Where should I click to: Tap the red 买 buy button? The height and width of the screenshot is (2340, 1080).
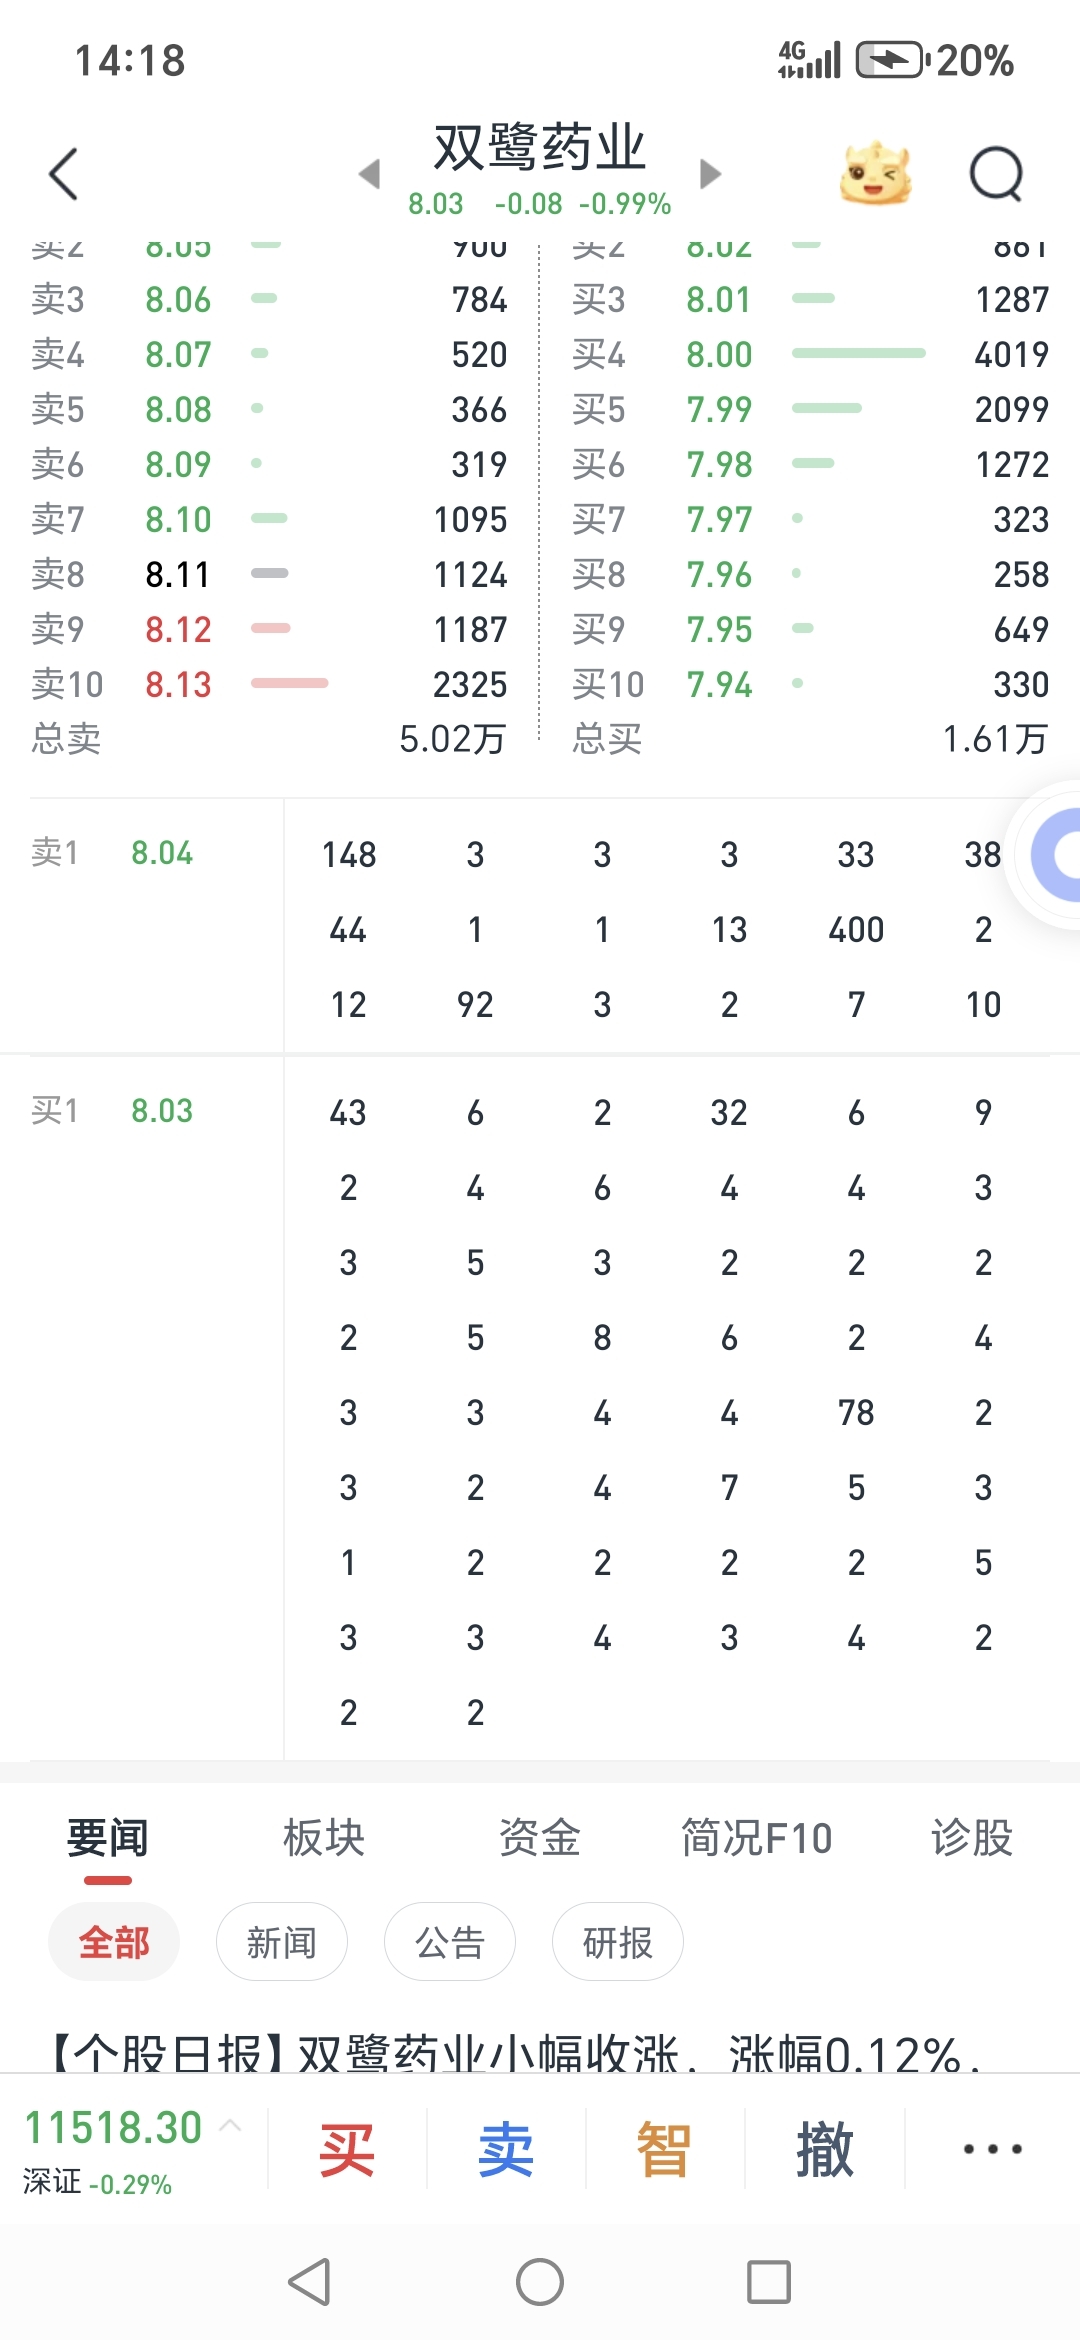pos(347,2149)
